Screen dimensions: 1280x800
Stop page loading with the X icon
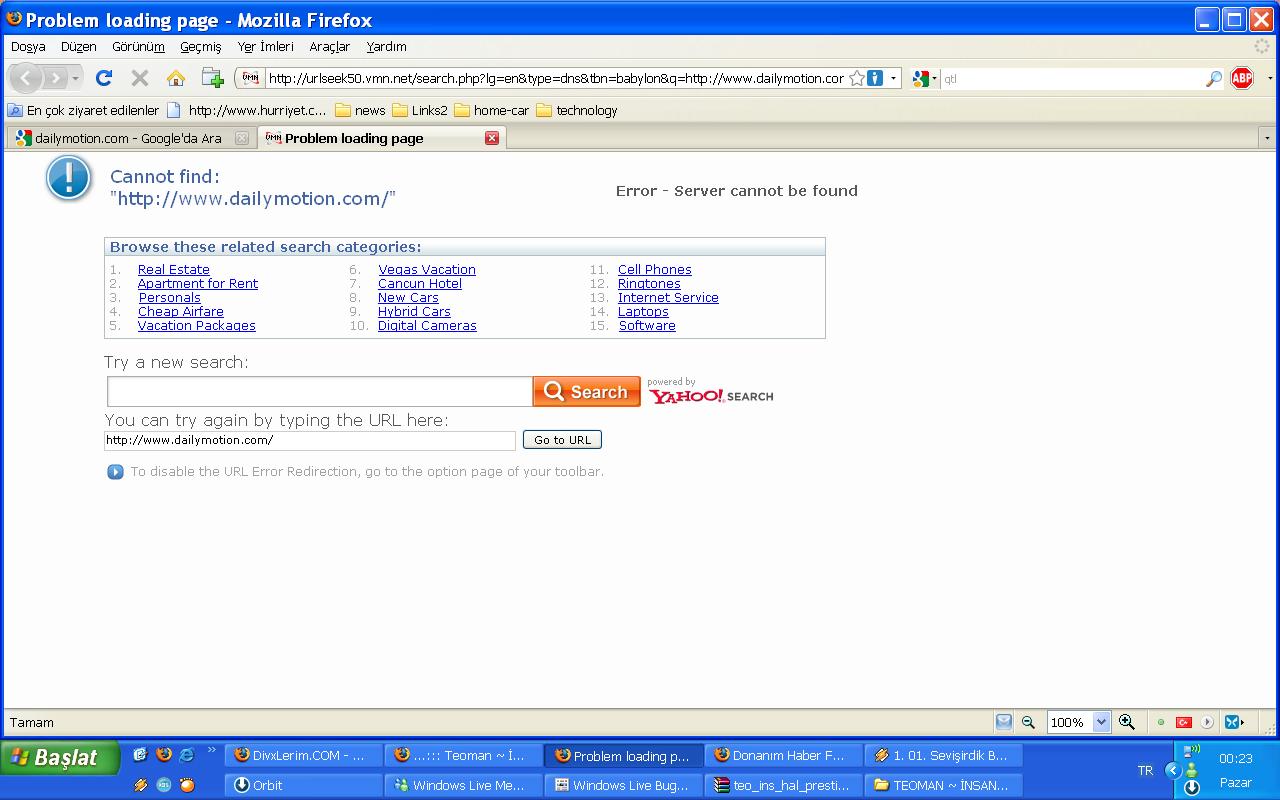pos(140,78)
